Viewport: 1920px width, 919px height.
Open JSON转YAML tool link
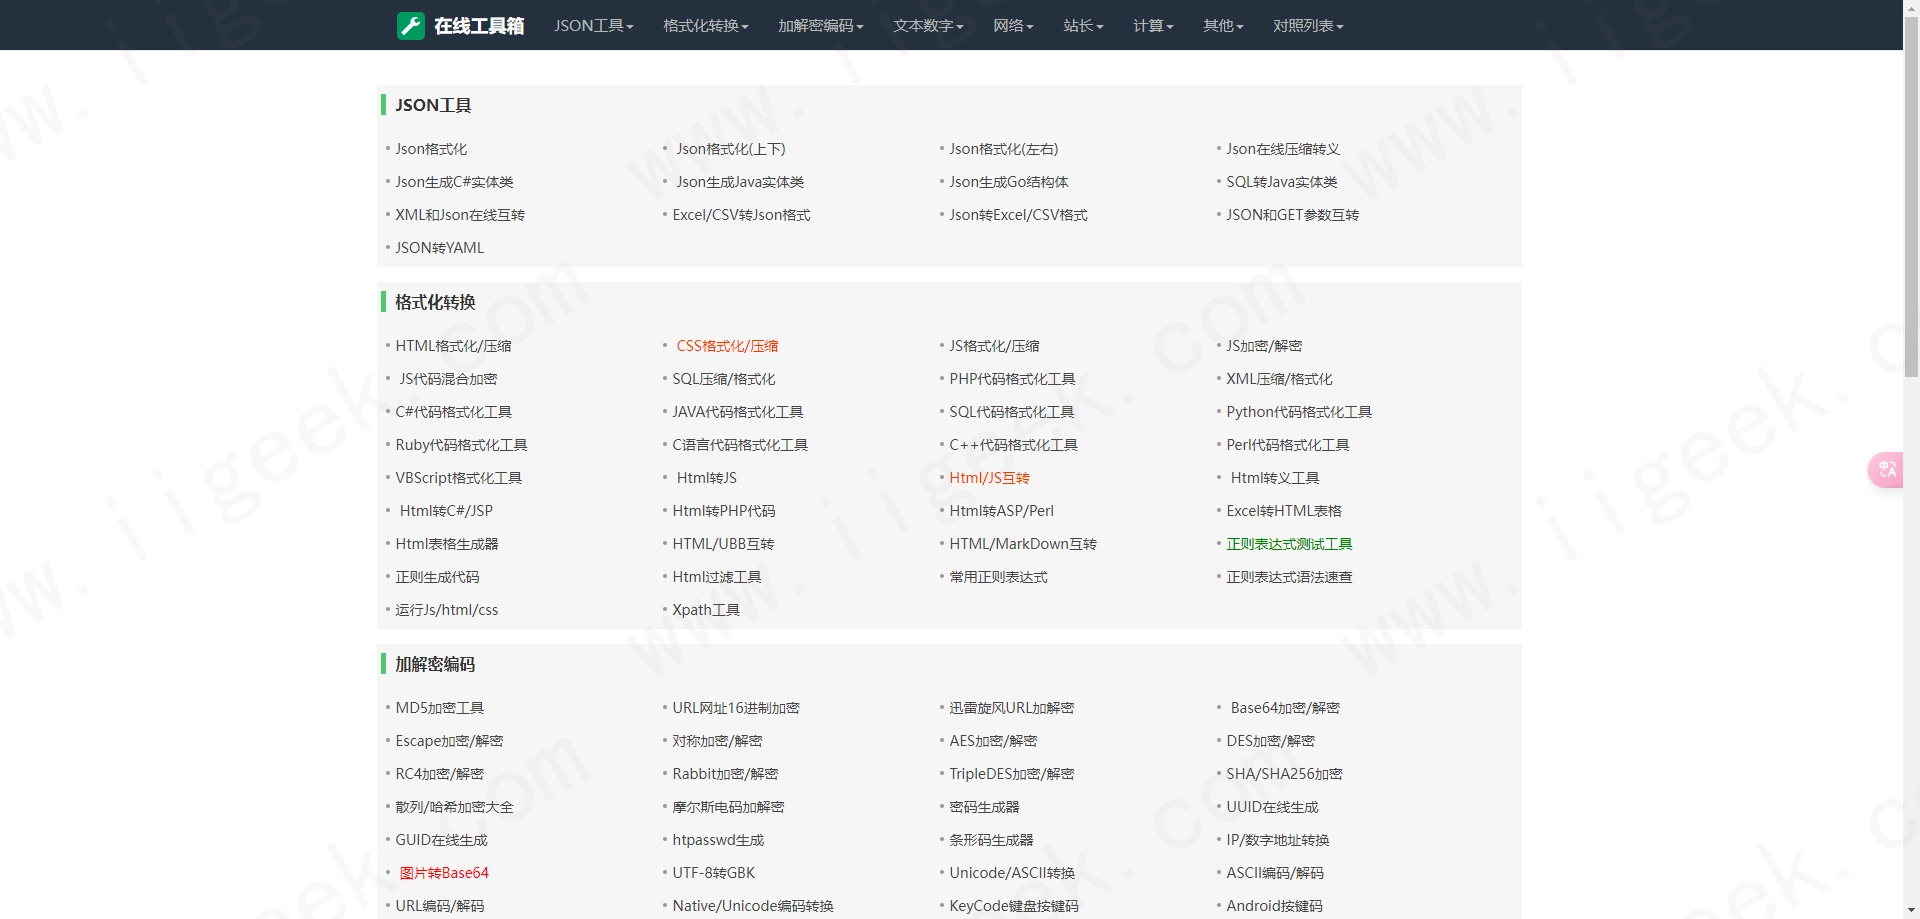439,248
